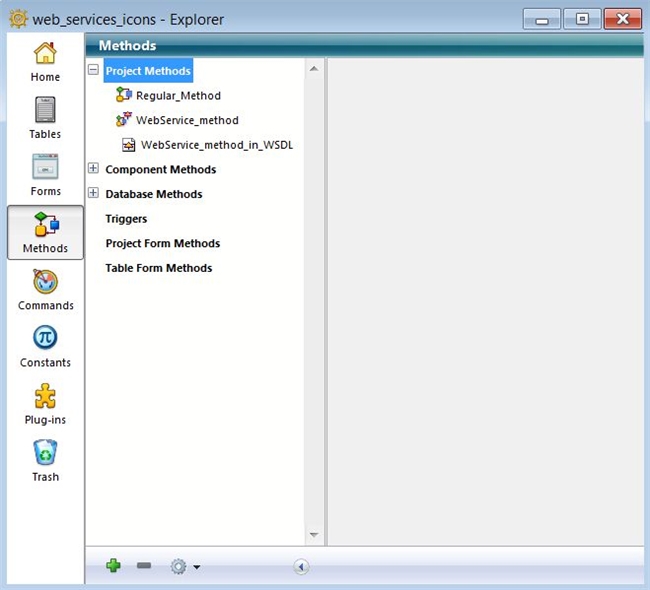Expand the Component Methods node

(93, 169)
